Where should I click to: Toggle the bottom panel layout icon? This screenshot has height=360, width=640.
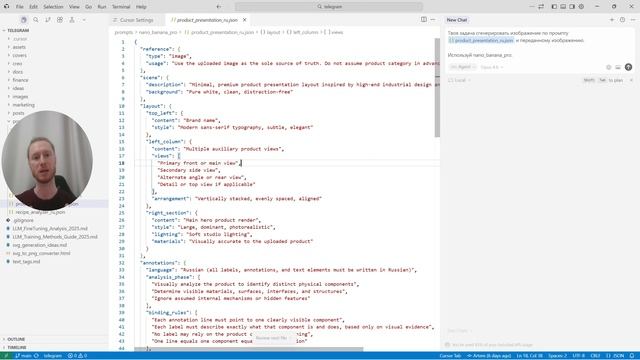tap(563, 7)
